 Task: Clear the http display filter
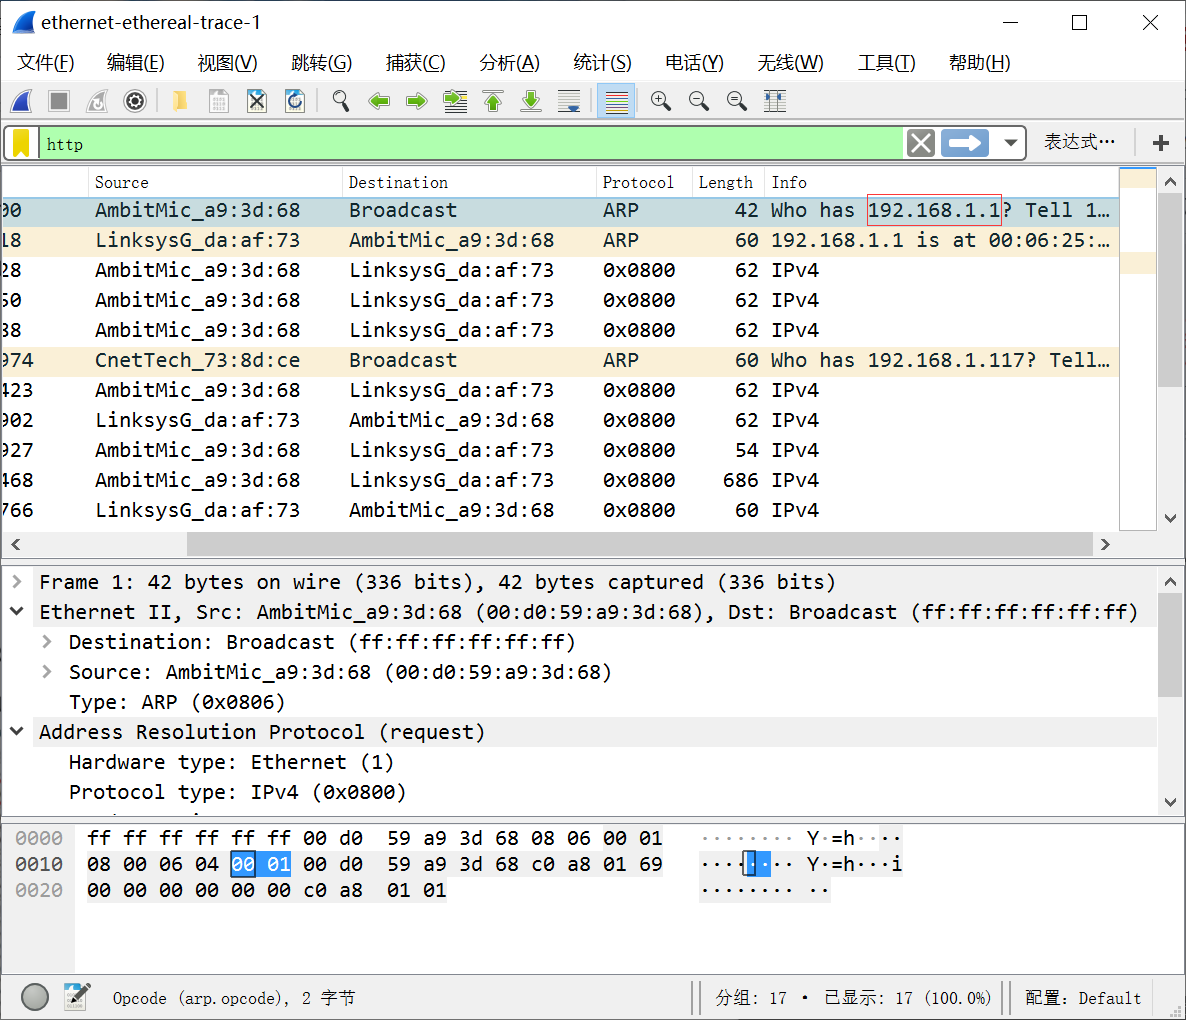(921, 143)
